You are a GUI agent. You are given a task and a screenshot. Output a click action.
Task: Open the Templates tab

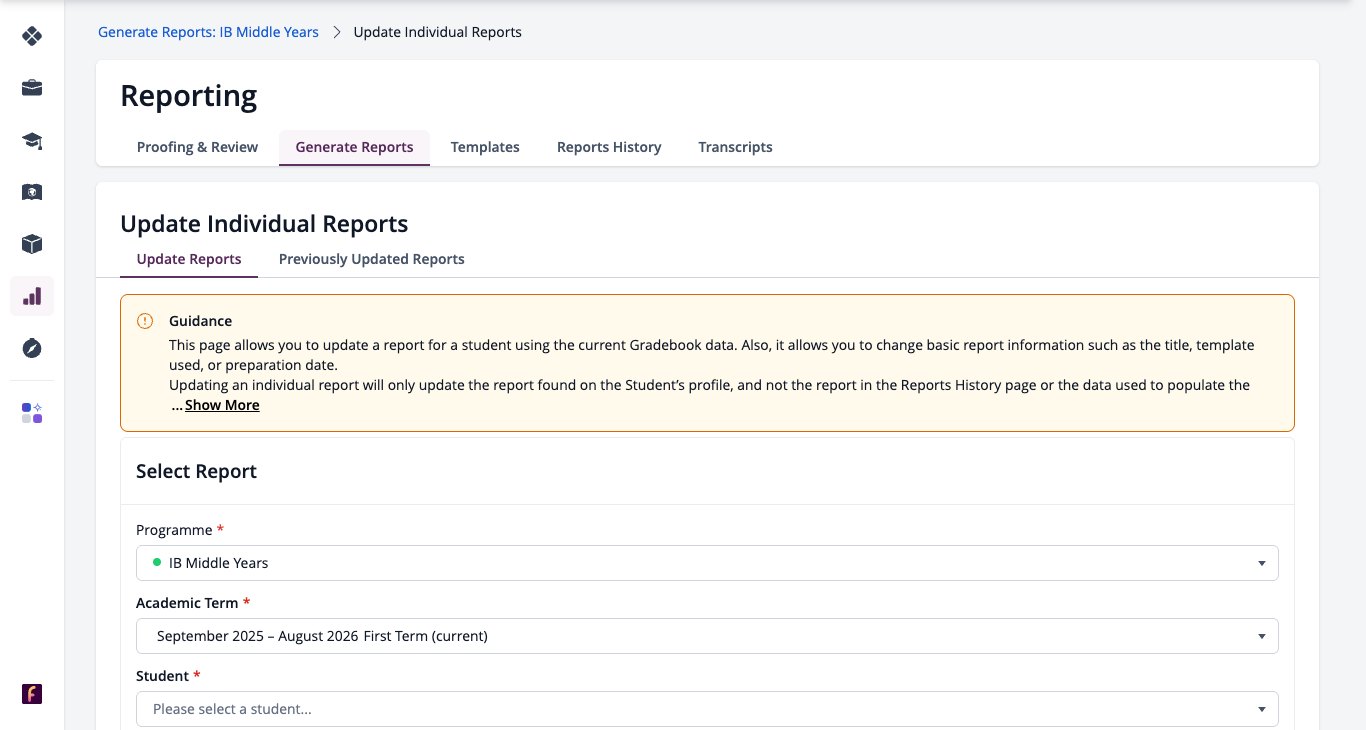485,147
